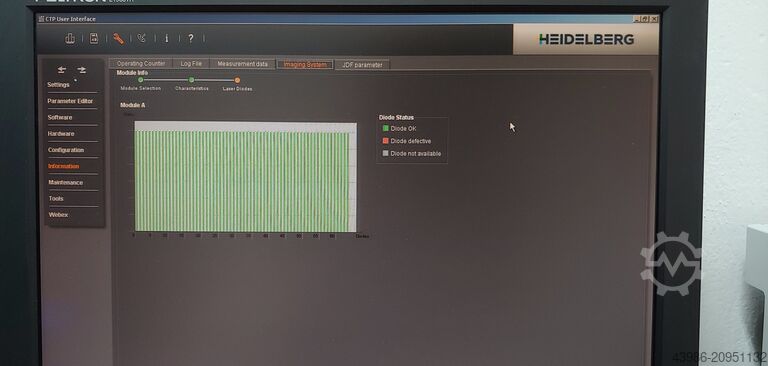Click the right arrow sidebar icon
Screen dimensions: 768x366
tap(82, 70)
